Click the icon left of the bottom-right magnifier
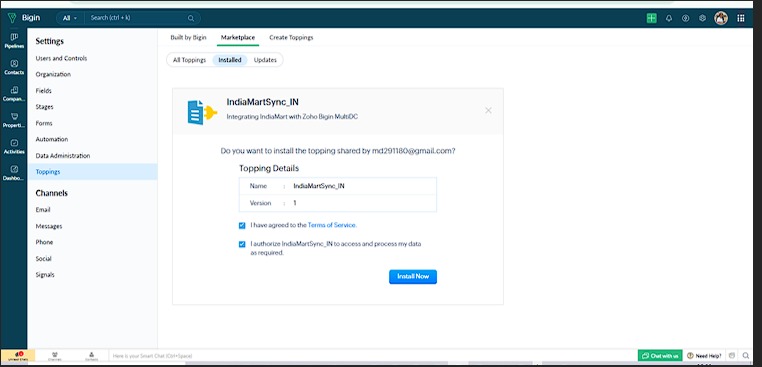 click(x=732, y=356)
